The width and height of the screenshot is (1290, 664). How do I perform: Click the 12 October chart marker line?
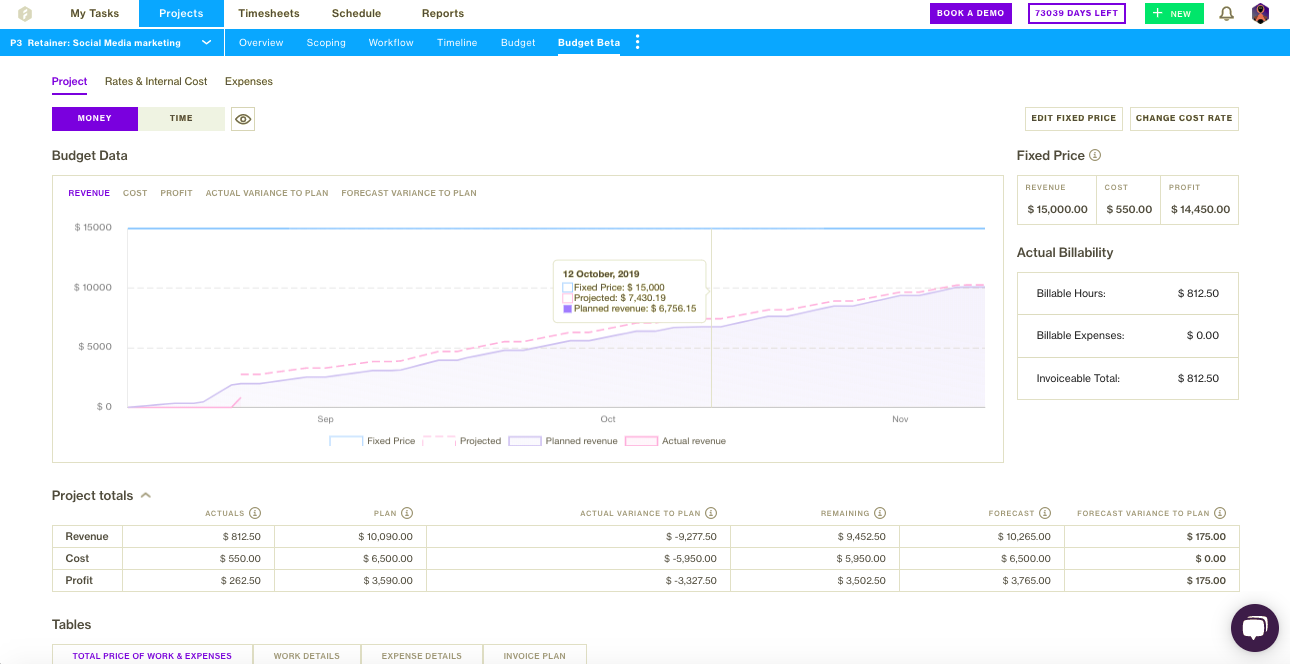(x=711, y=318)
